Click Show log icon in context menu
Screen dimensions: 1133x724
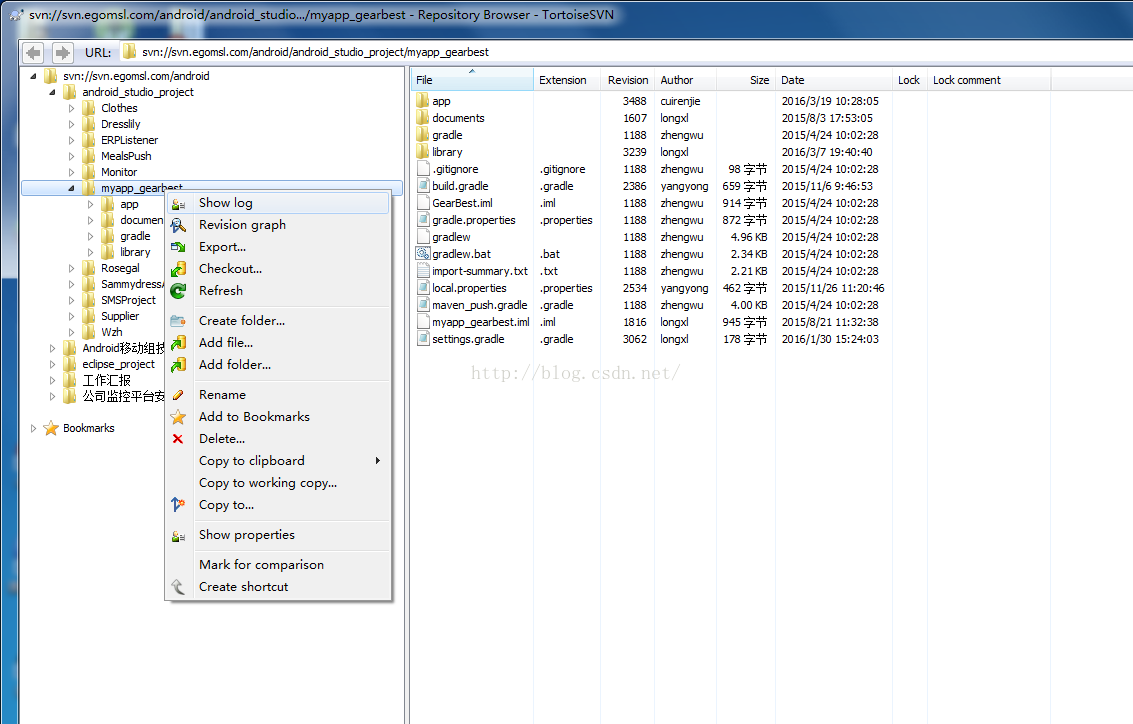tap(178, 204)
